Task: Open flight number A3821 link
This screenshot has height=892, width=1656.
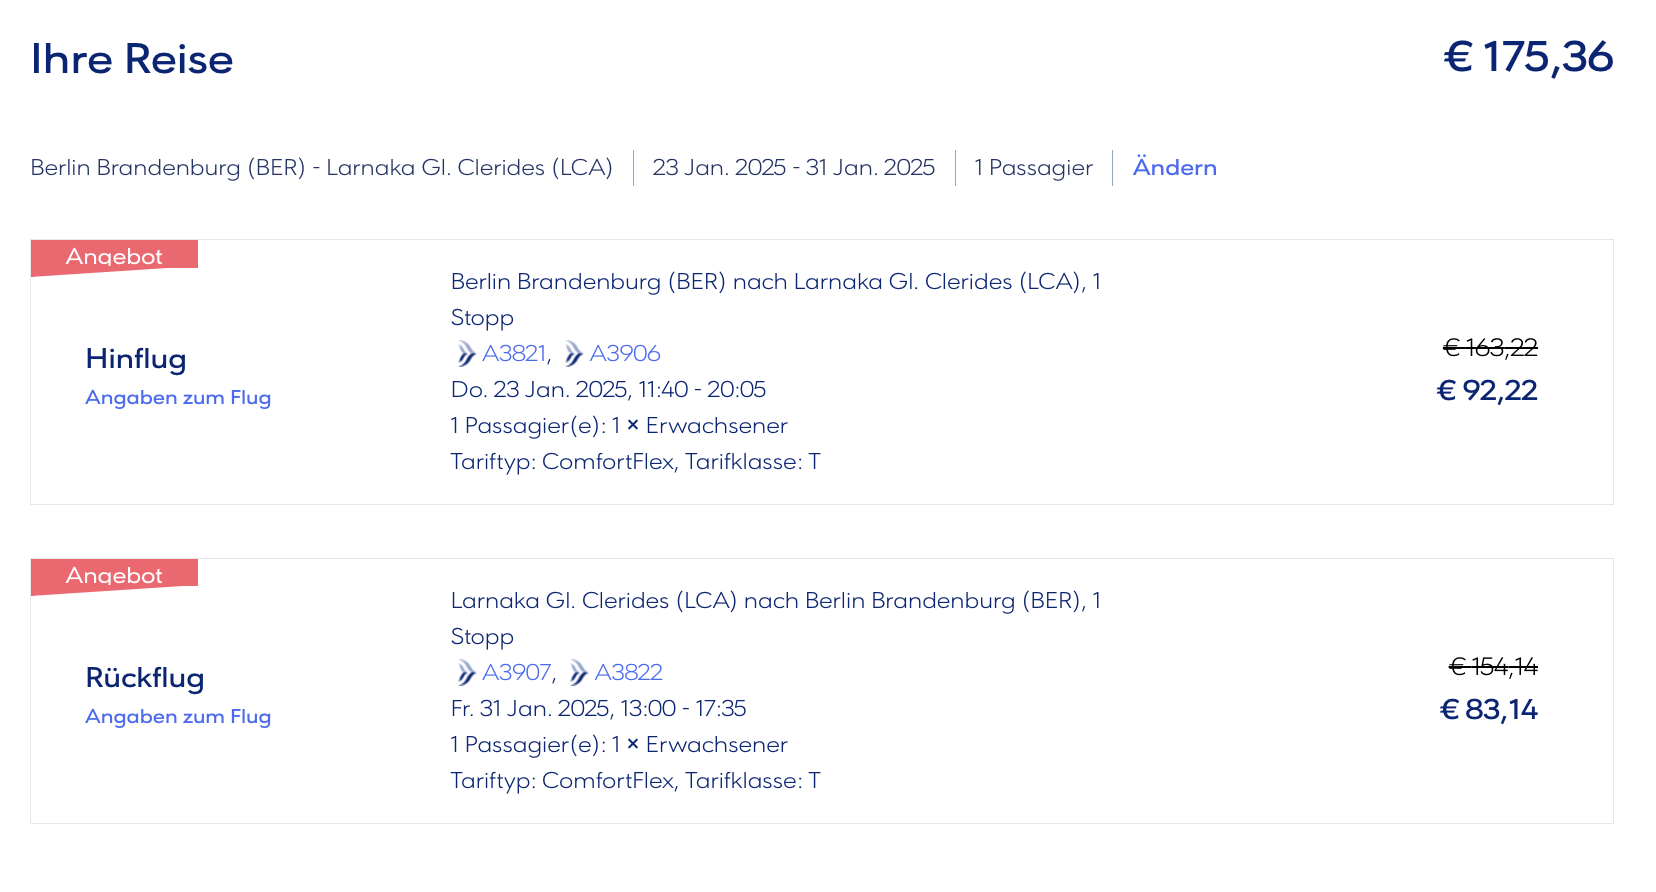Action: (x=514, y=354)
